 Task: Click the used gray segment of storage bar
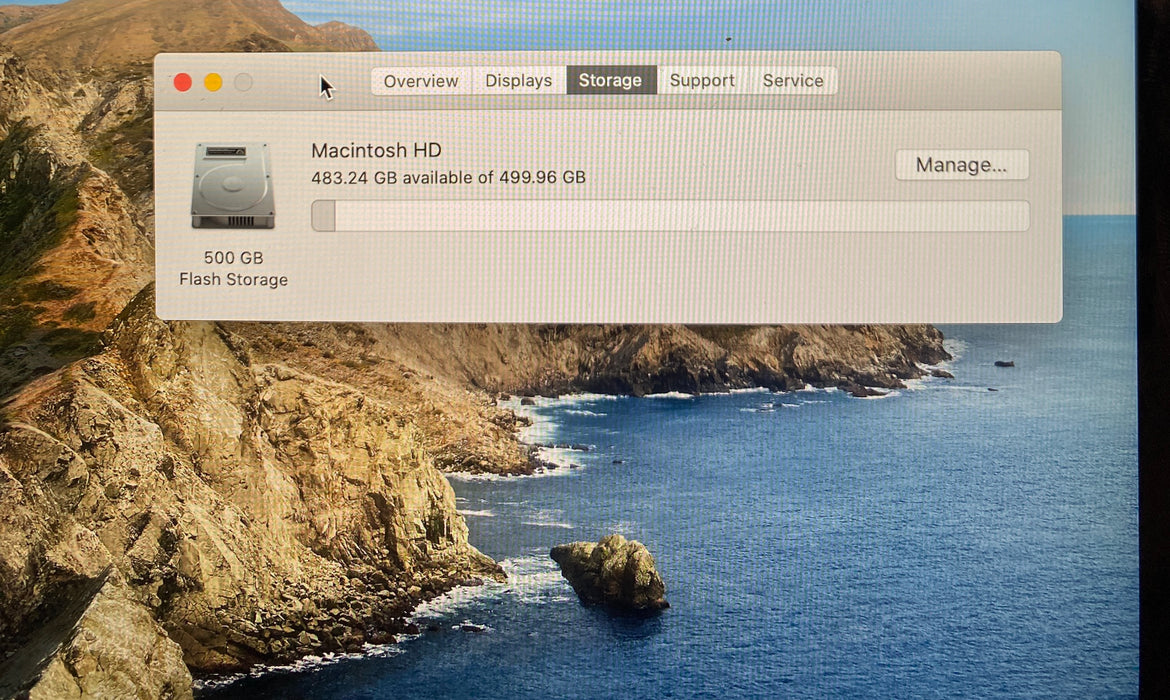(323, 216)
